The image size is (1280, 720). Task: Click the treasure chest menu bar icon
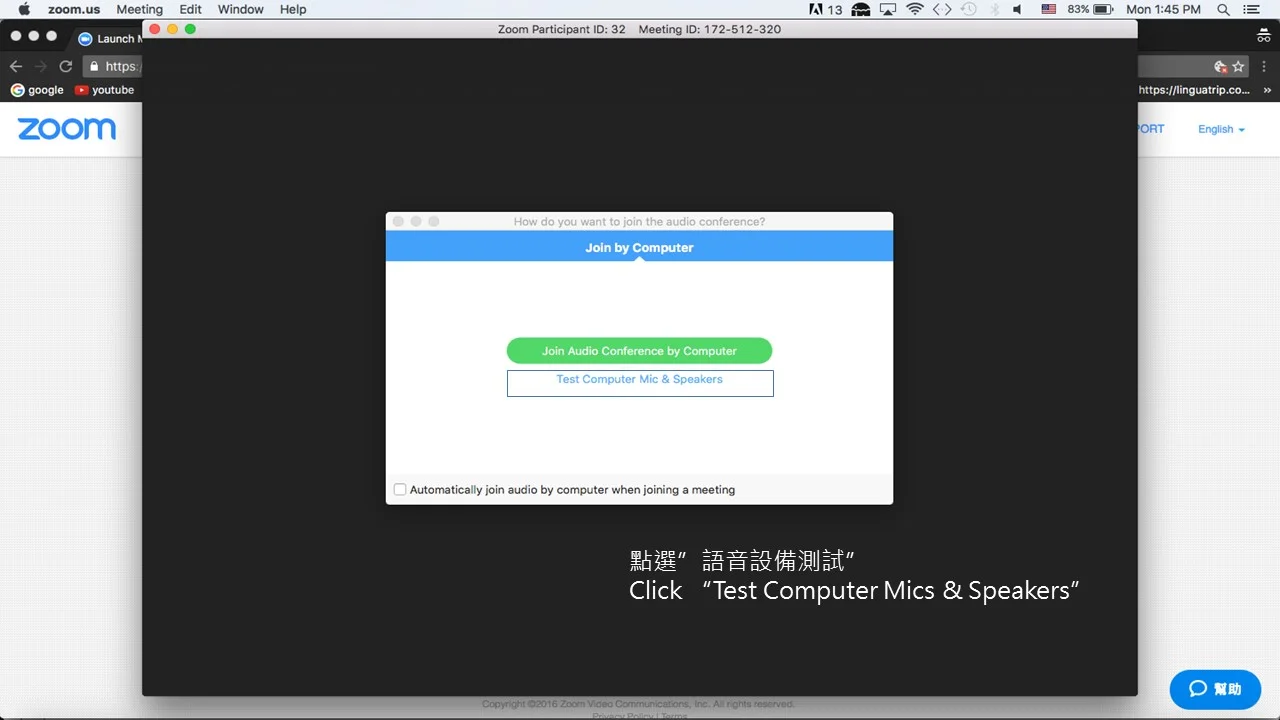click(861, 9)
